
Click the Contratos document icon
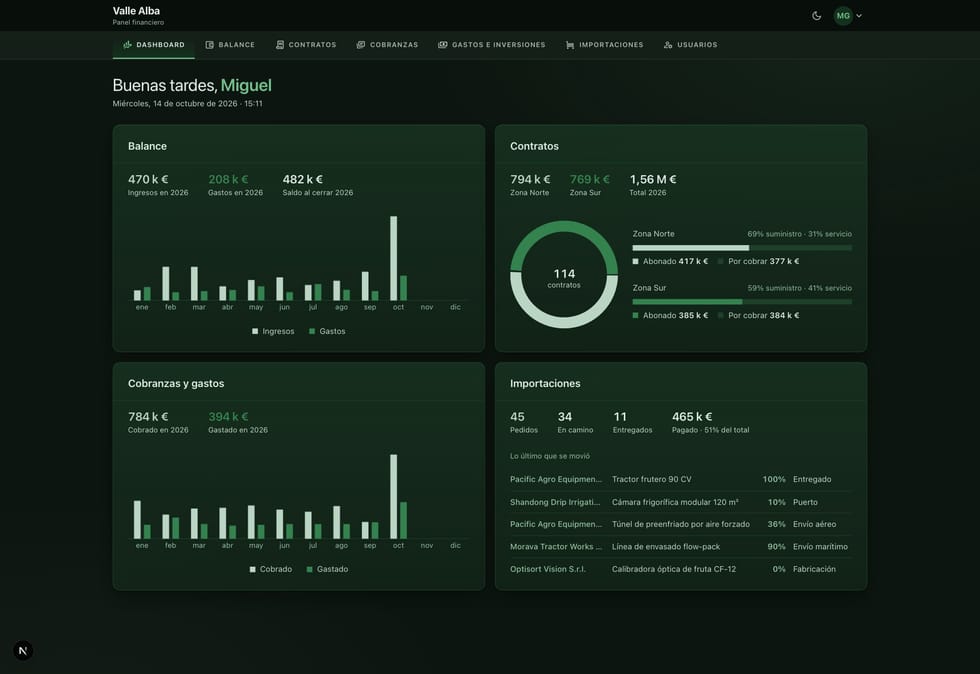pyautogui.click(x=280, y=45)
